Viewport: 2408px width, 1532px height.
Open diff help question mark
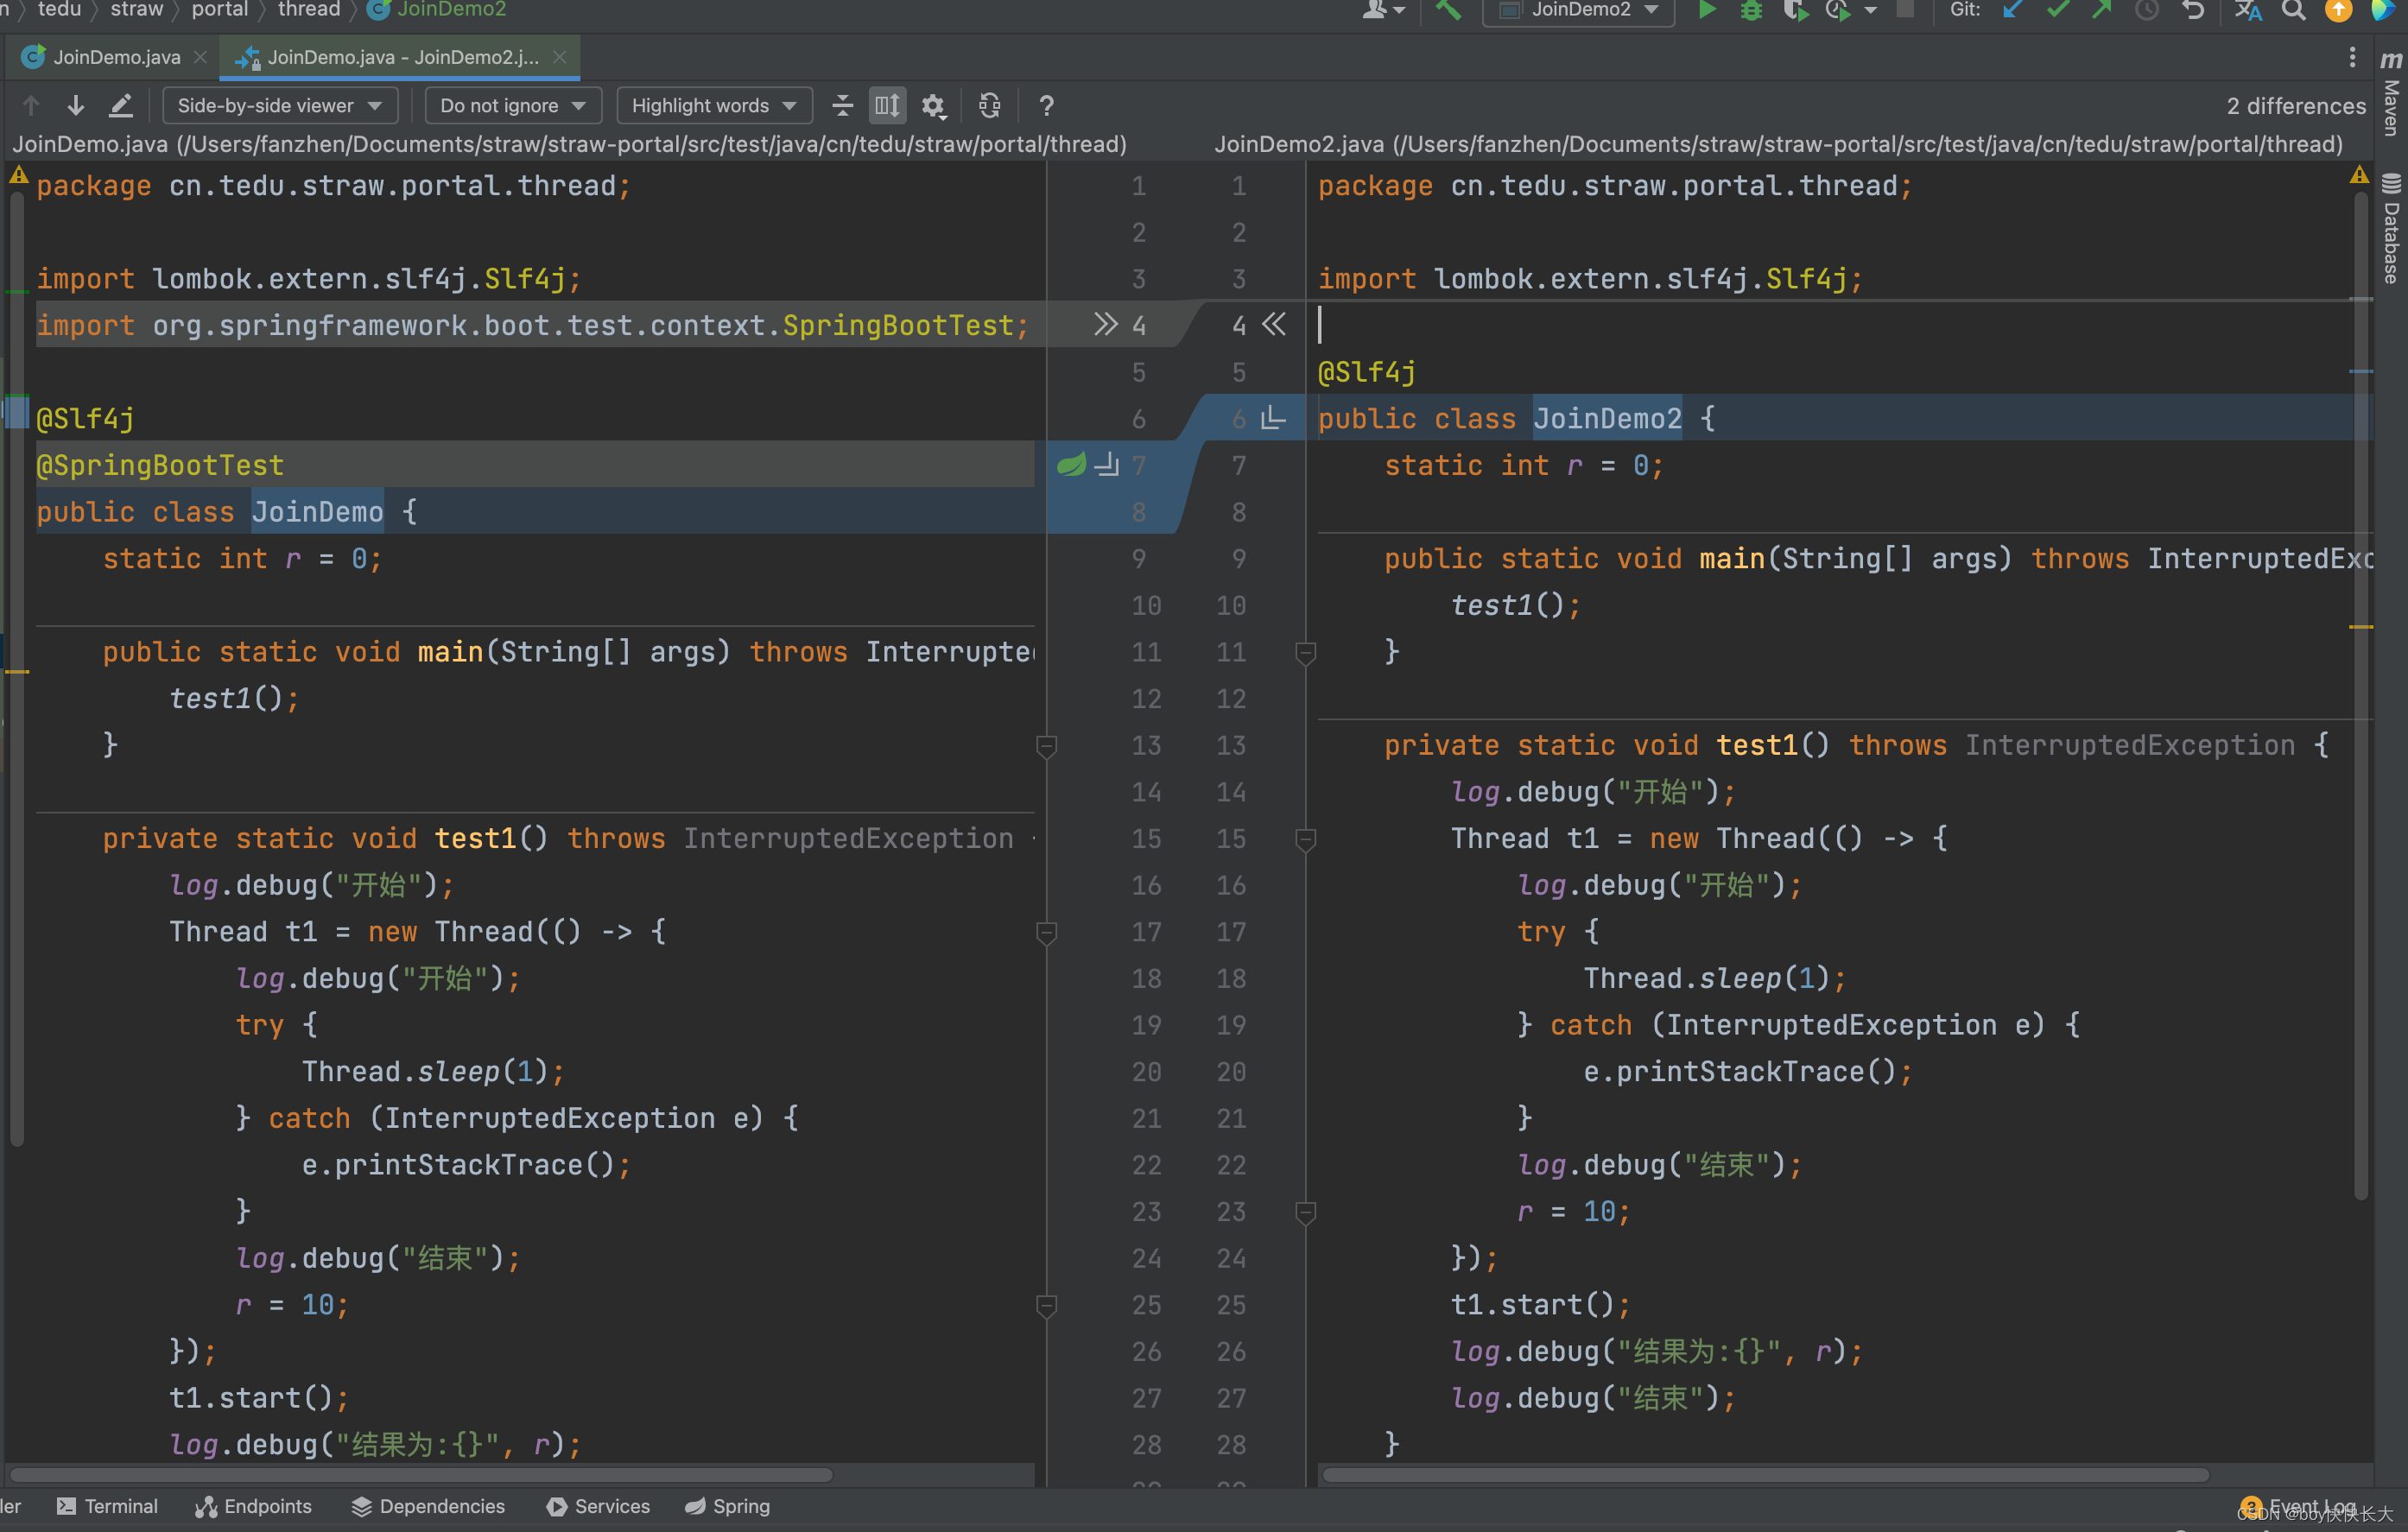(x=1046, y=105)
